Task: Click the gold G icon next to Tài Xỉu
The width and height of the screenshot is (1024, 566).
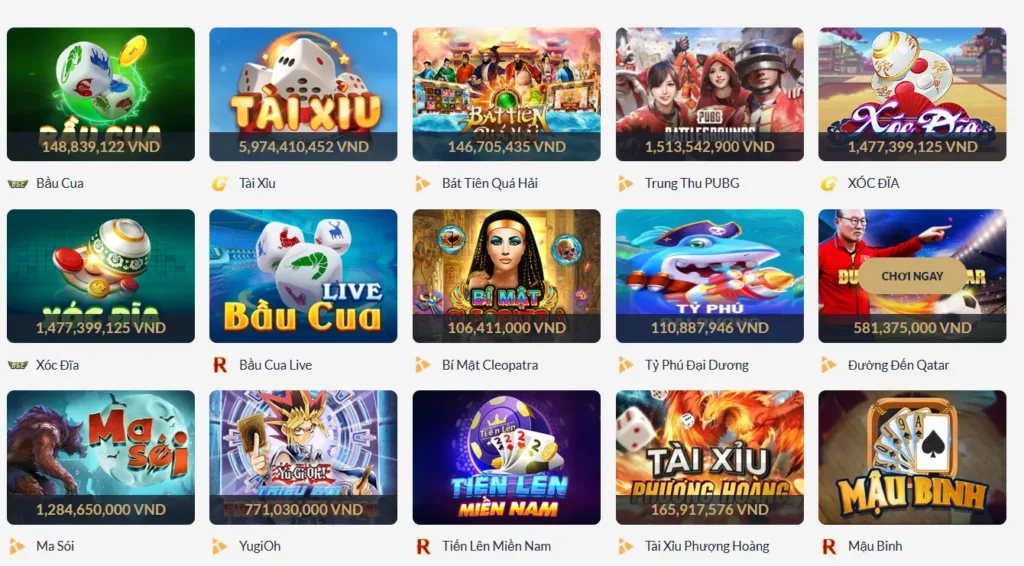Action: [x=220, y=184]
